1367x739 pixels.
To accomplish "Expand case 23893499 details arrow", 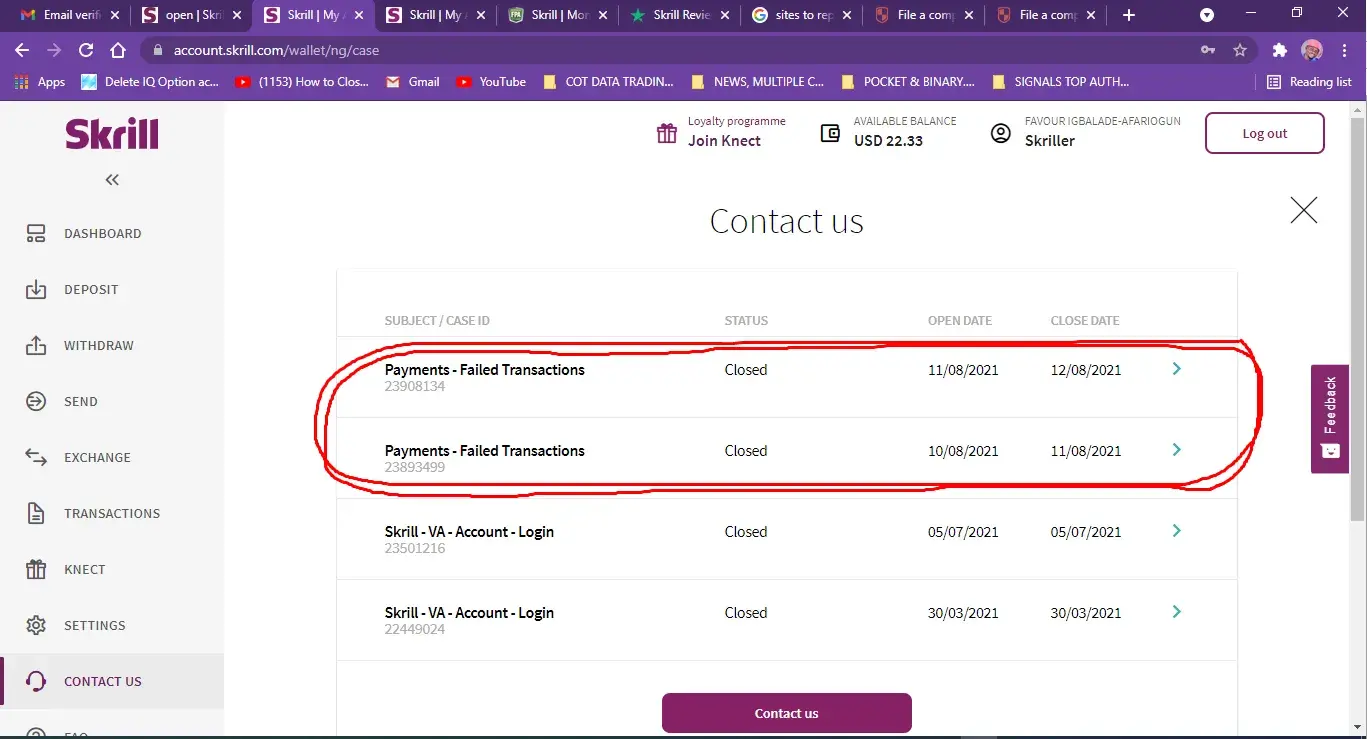I will [1176, 450].
